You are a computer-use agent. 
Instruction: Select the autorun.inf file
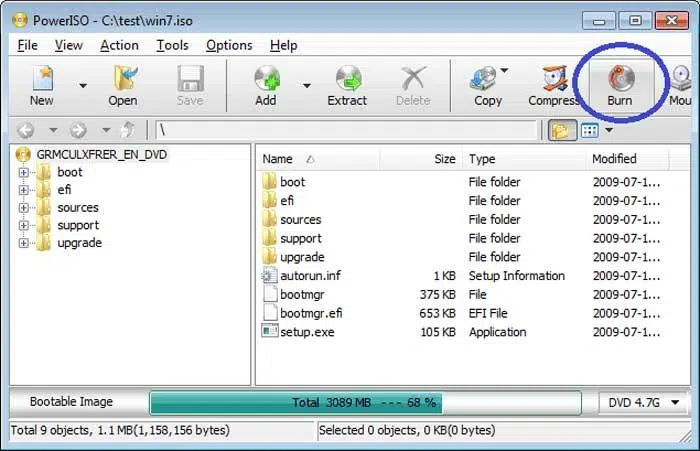310,276
